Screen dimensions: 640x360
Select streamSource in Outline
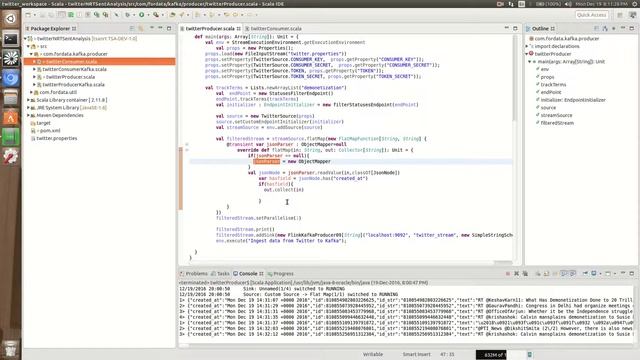(x=556, y=115)
